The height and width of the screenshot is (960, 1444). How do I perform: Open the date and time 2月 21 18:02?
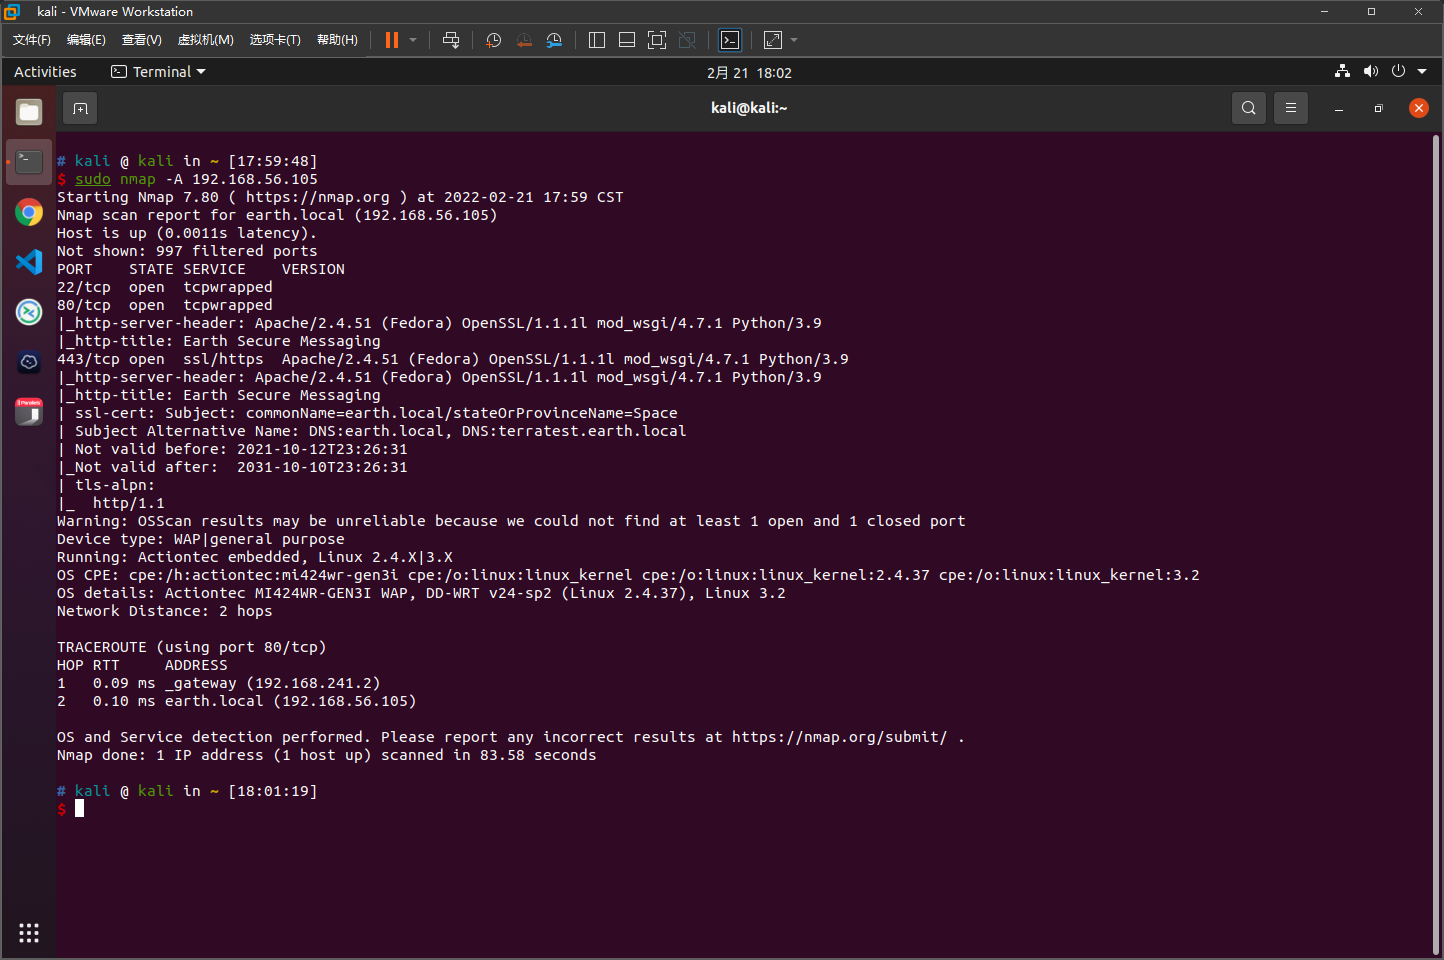click(749, 73)
